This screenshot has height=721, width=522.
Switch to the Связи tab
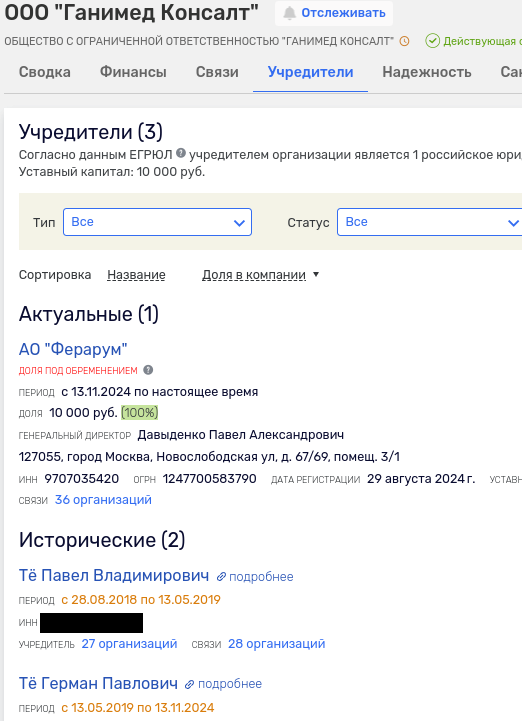(x=217, y=72)
